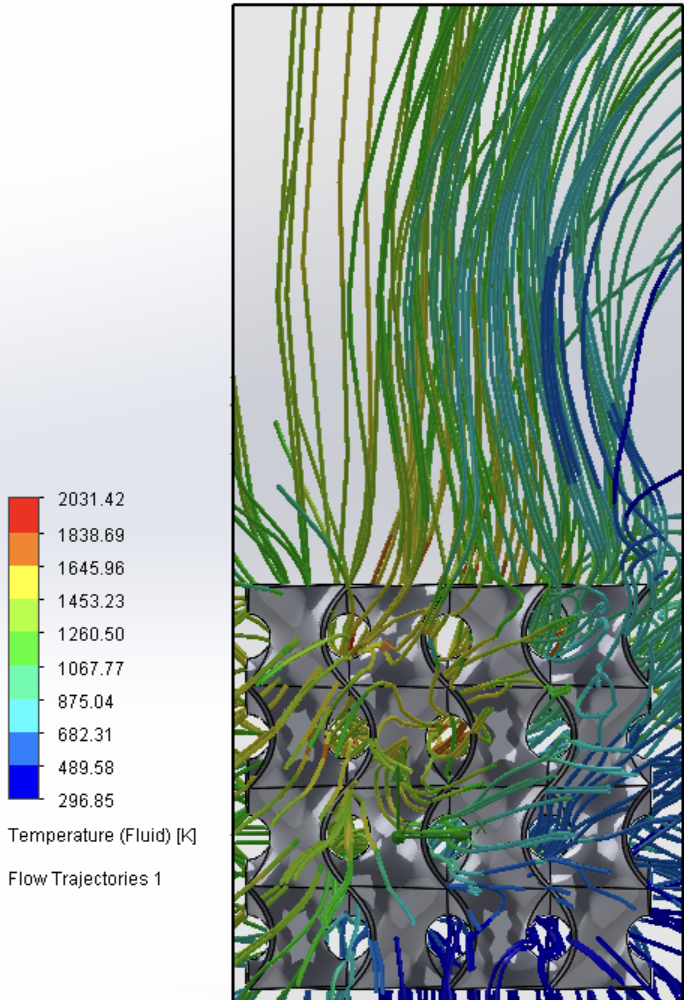Click the cyan legend segment near 875.04
Screen dimensions: 684x1000
click(24, 716)
